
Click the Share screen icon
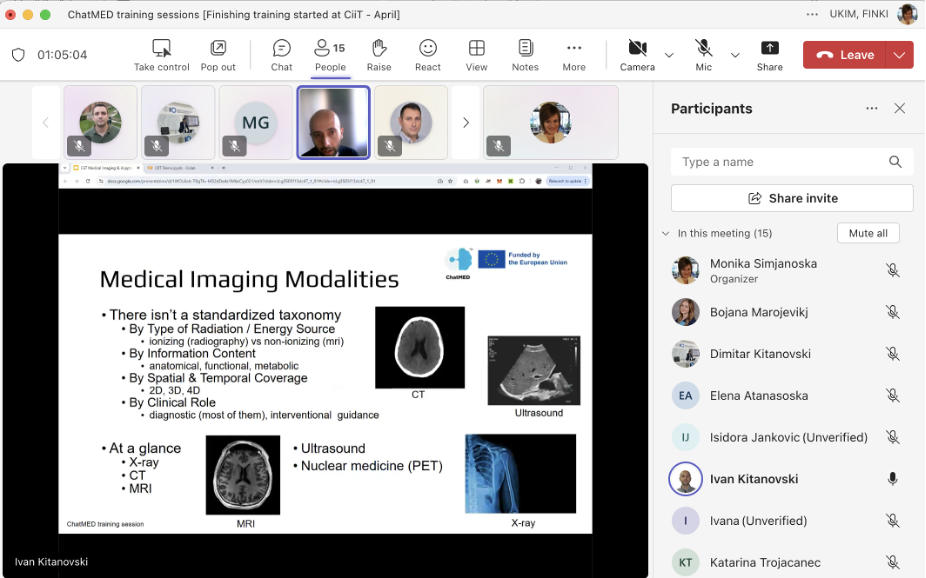(769, 49)
